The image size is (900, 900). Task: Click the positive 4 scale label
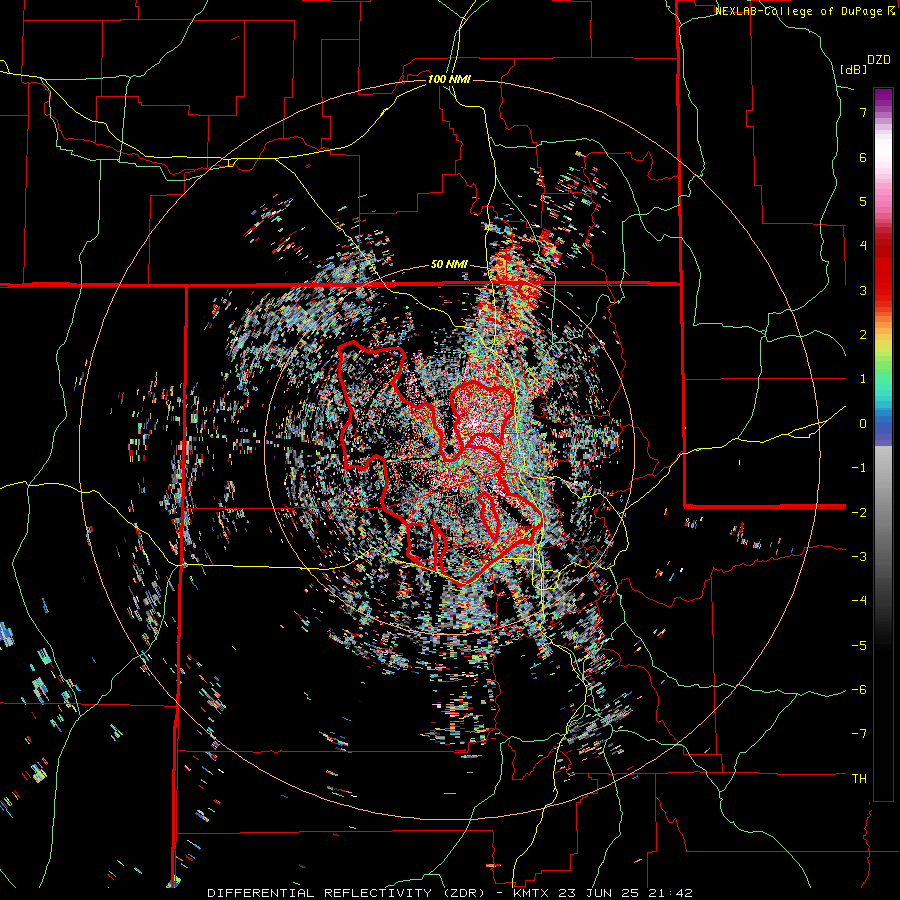tap(863, 246)
